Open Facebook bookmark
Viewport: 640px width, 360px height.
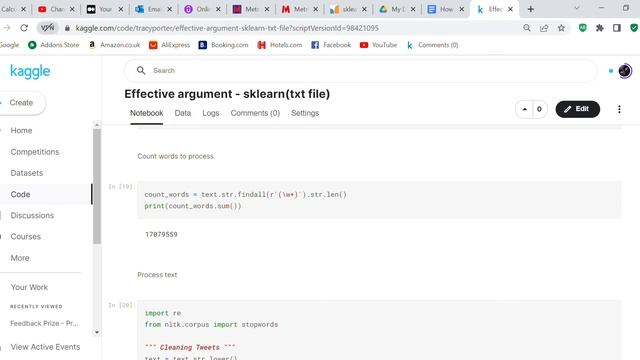click(x=331, y=45)
